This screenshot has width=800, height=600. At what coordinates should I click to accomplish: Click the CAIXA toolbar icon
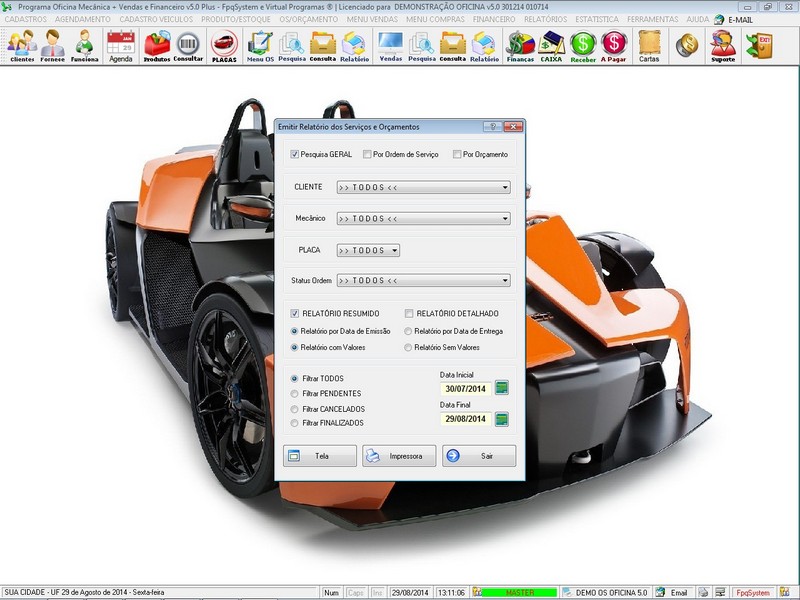(x=552, y=46)
